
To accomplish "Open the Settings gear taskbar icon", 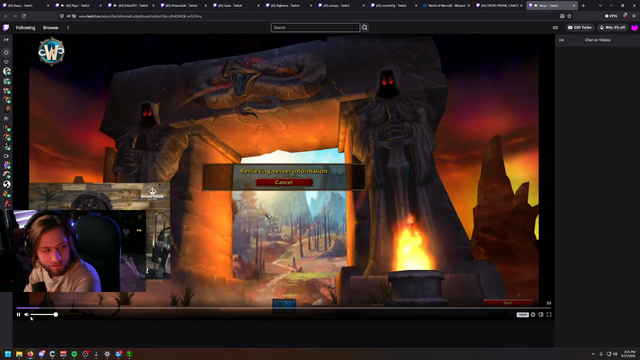I will [x=107, y=354].
